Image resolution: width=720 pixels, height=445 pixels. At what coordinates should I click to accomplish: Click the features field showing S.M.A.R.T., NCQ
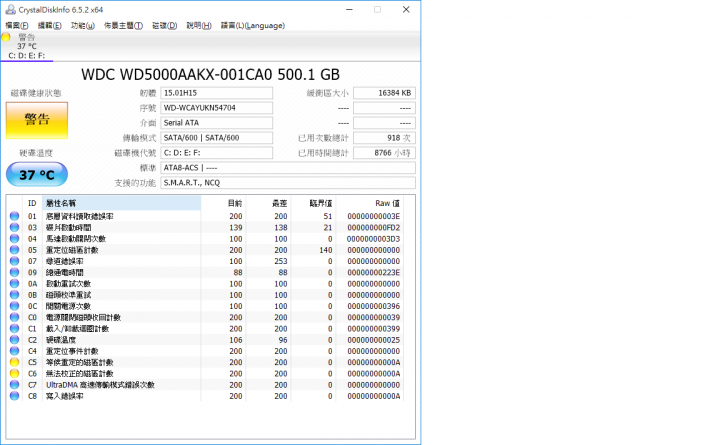click(288, 183)
